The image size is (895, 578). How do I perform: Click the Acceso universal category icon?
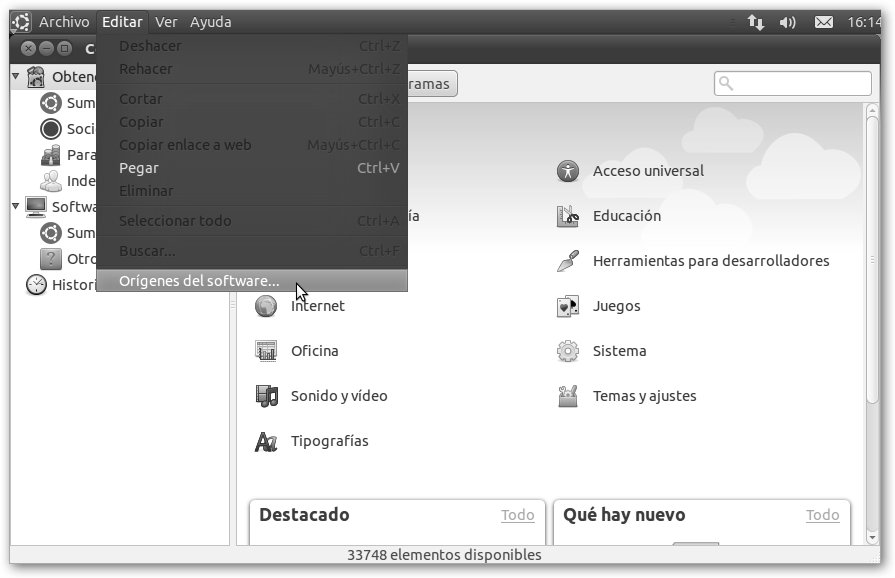coord(568,171)
